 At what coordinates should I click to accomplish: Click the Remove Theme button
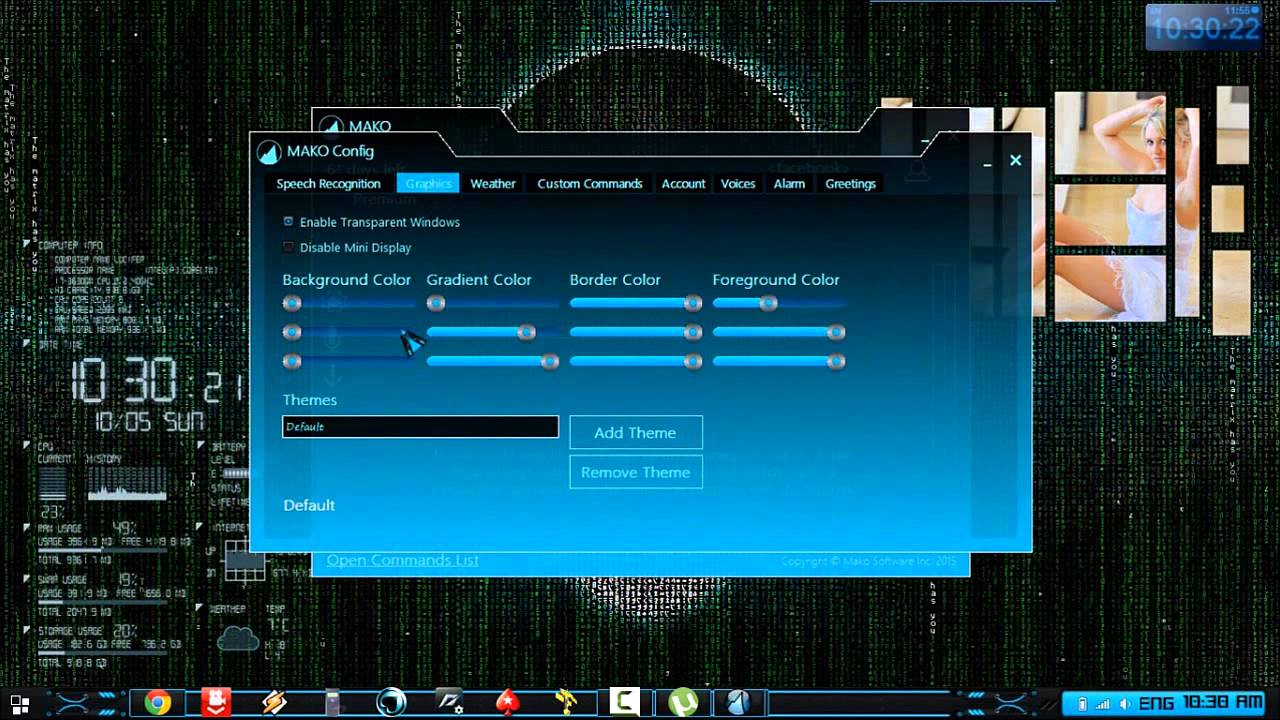636,472
